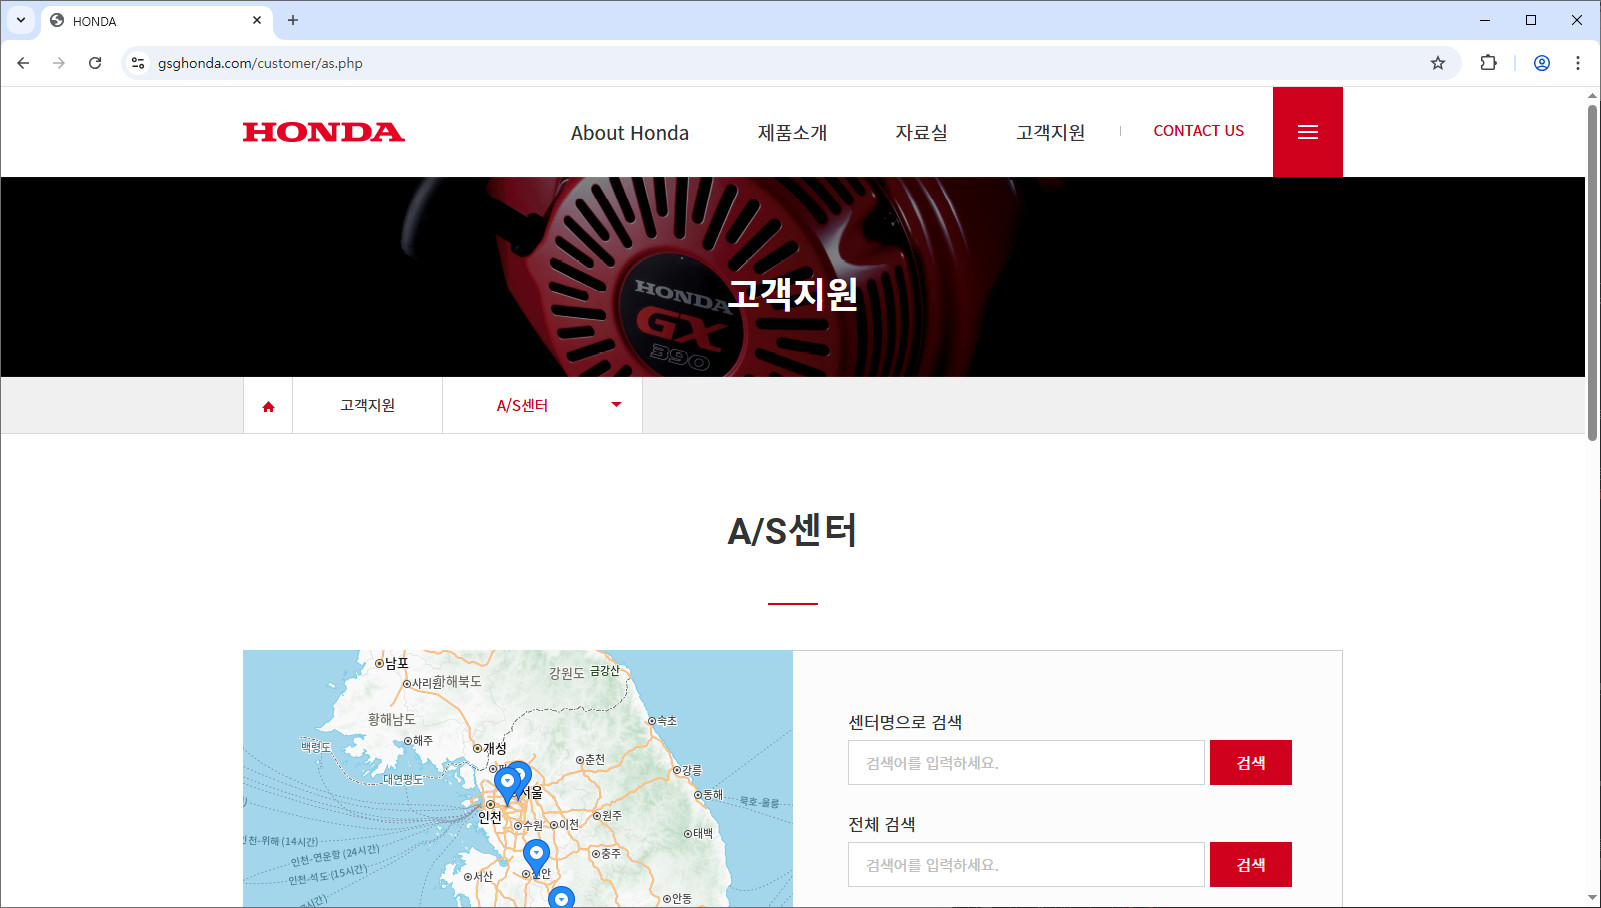Click the 강릉 label on the map
The width and height of the screenshot is (1601, 908).
pos(691,770)
